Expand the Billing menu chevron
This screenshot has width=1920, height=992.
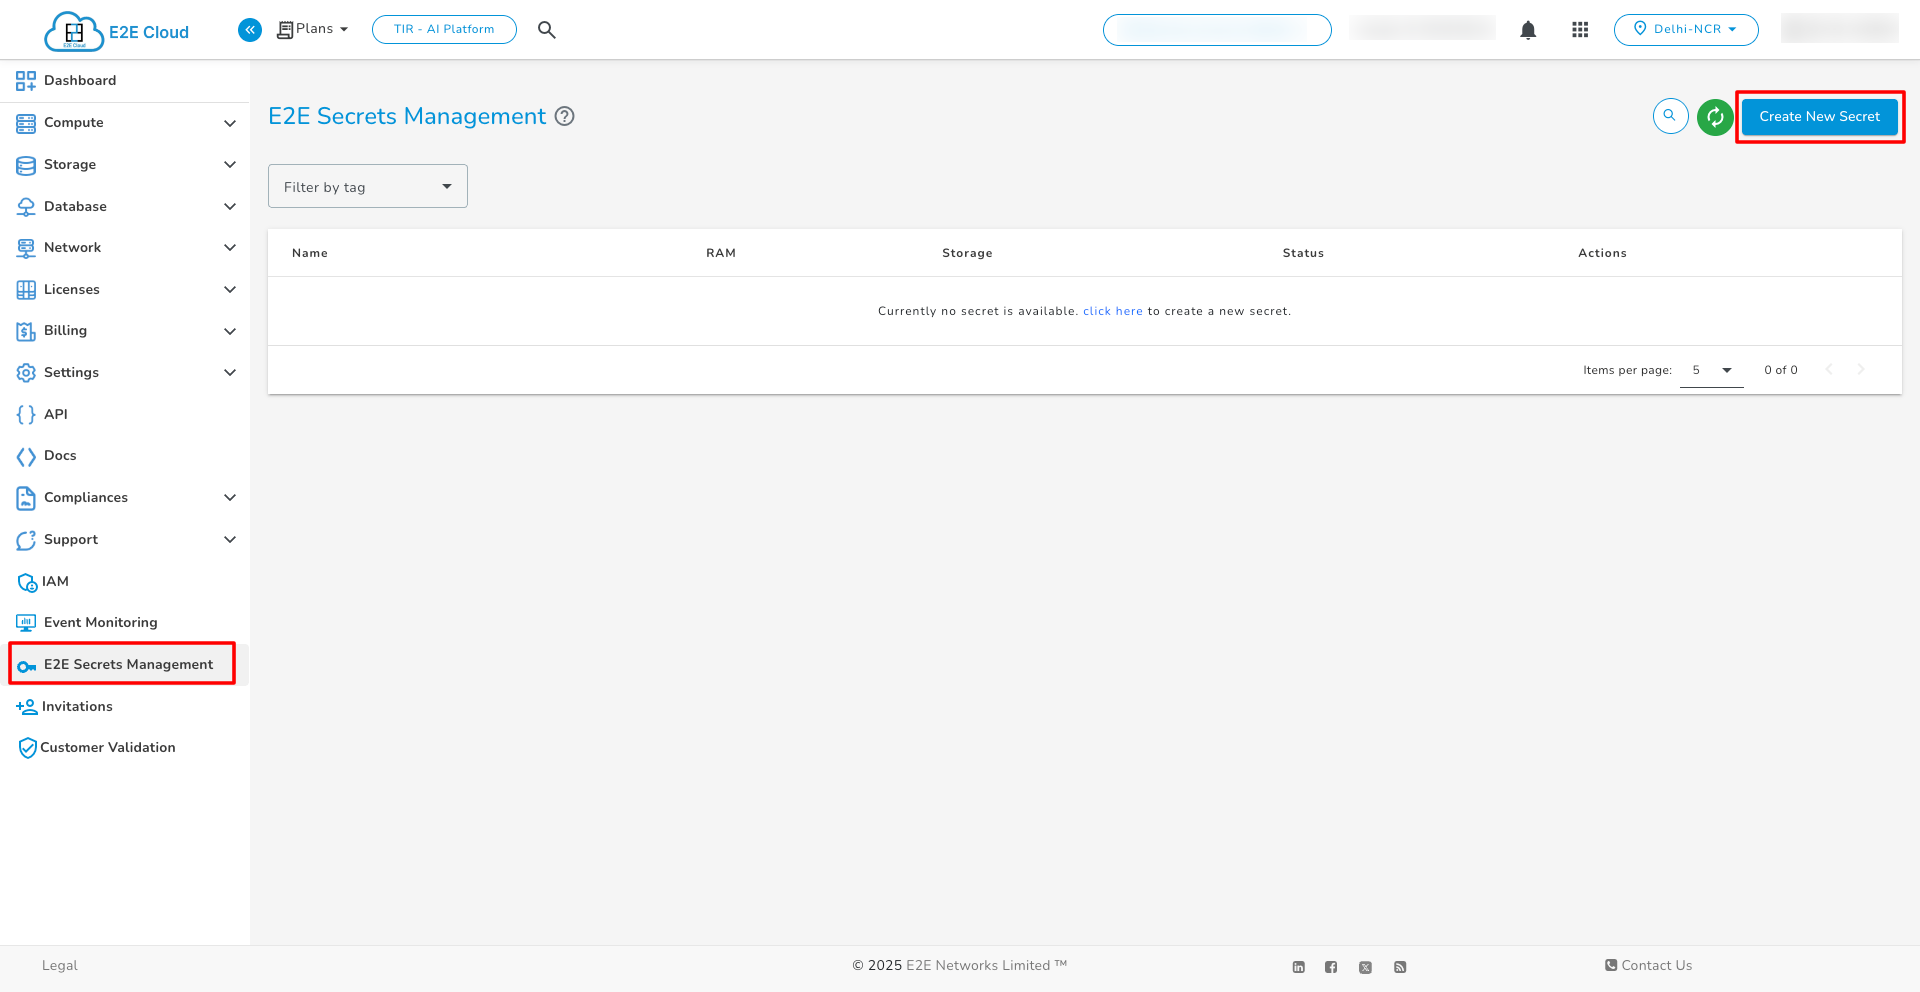click(230, 331)
